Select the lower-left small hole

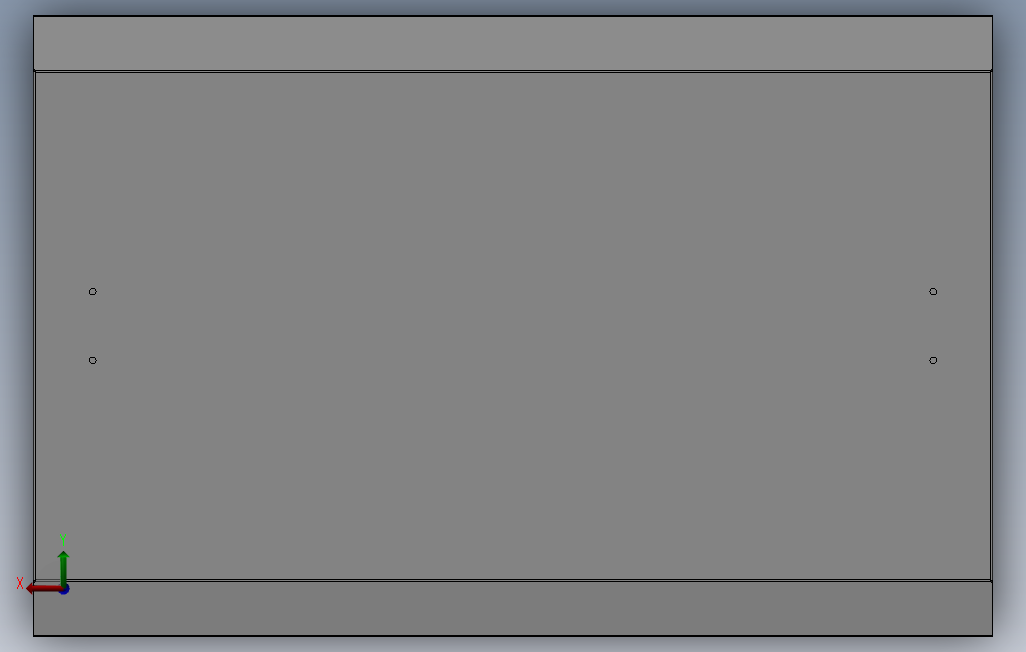(92, 360)
